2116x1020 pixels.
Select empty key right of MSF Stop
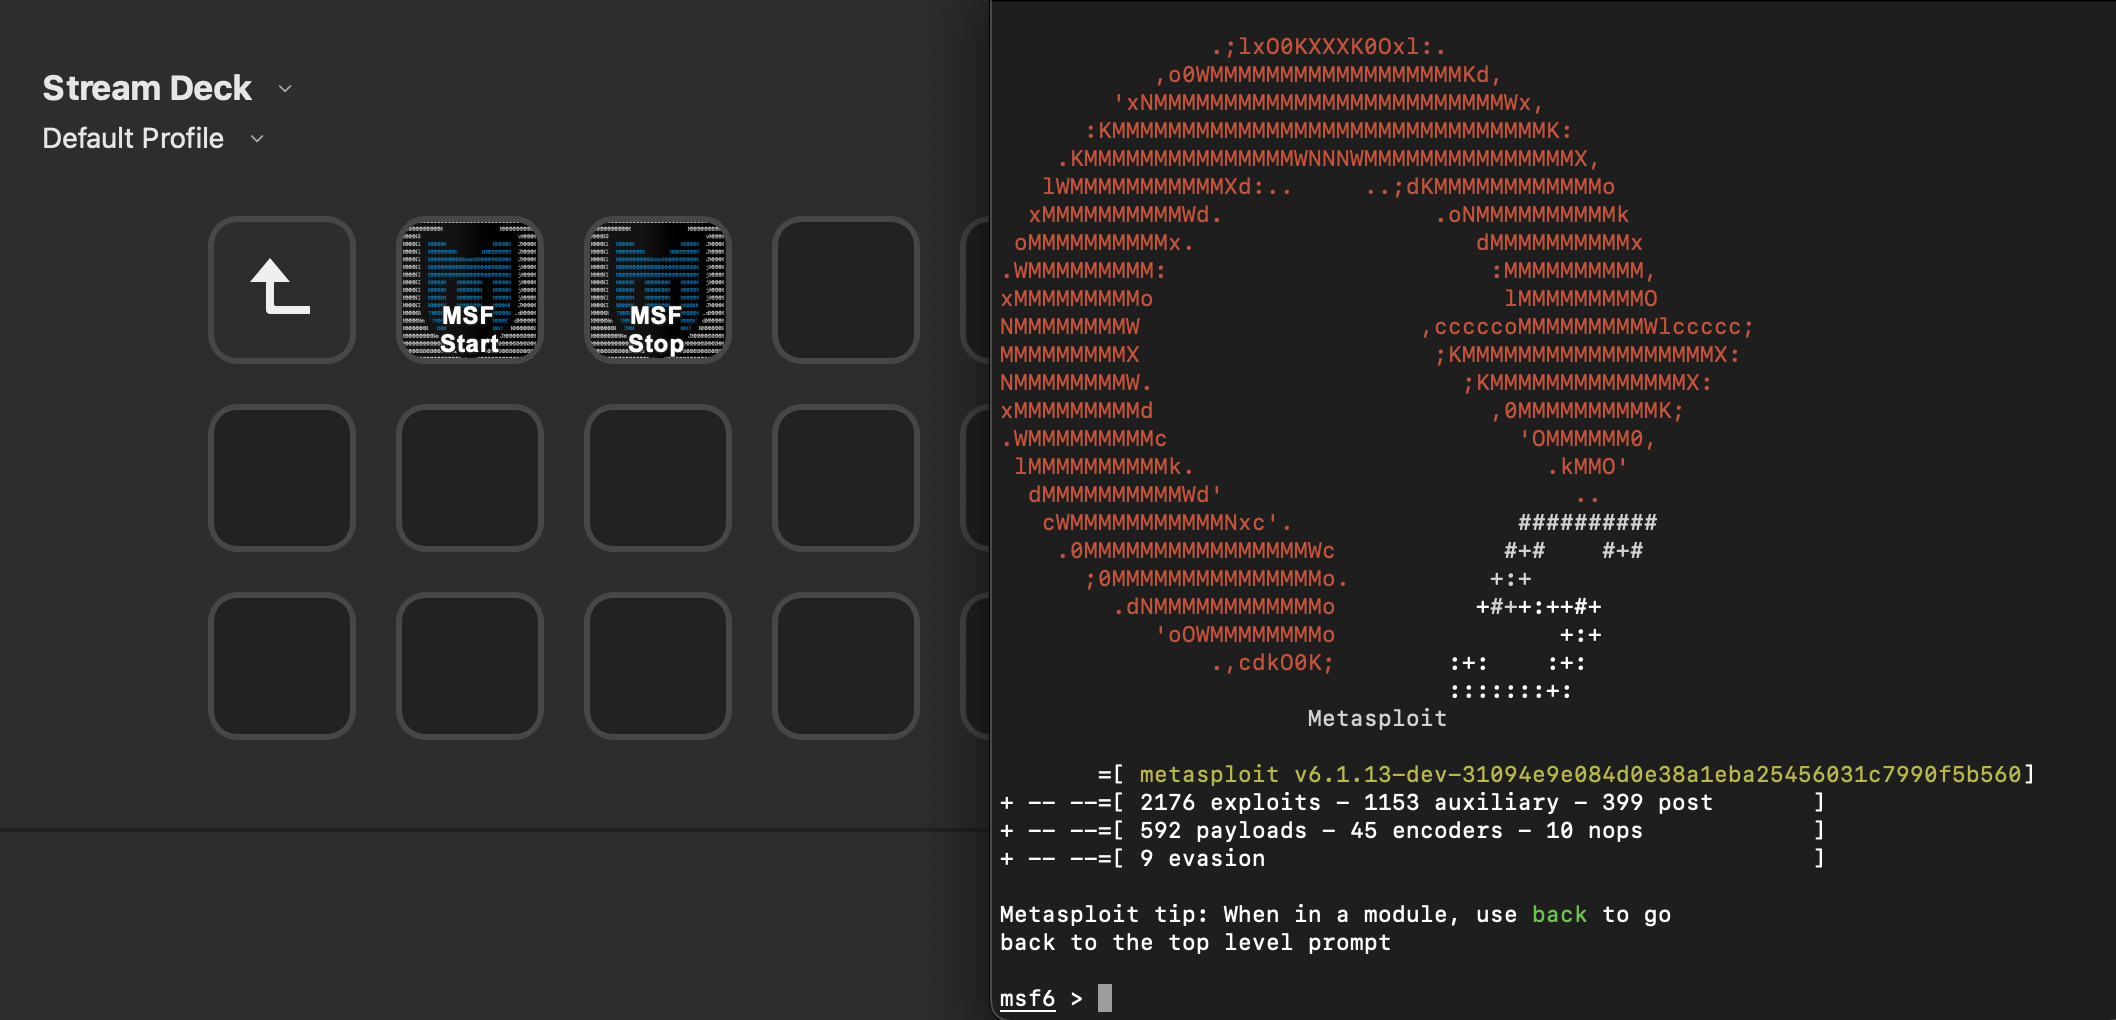[845, 290]
